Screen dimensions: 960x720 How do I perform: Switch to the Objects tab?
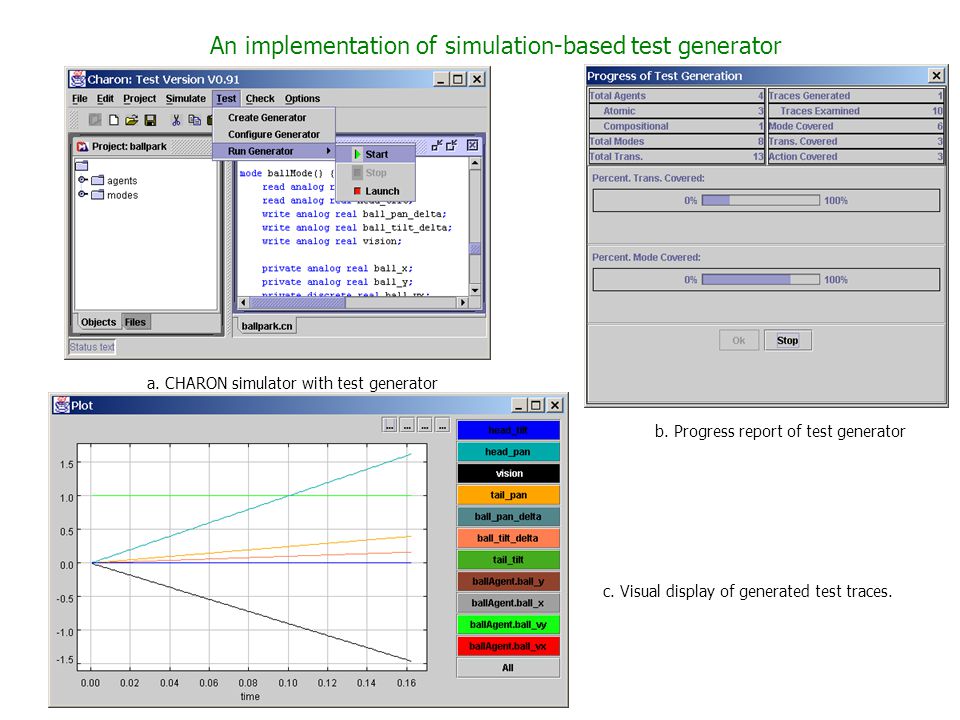tap(98, 322)
